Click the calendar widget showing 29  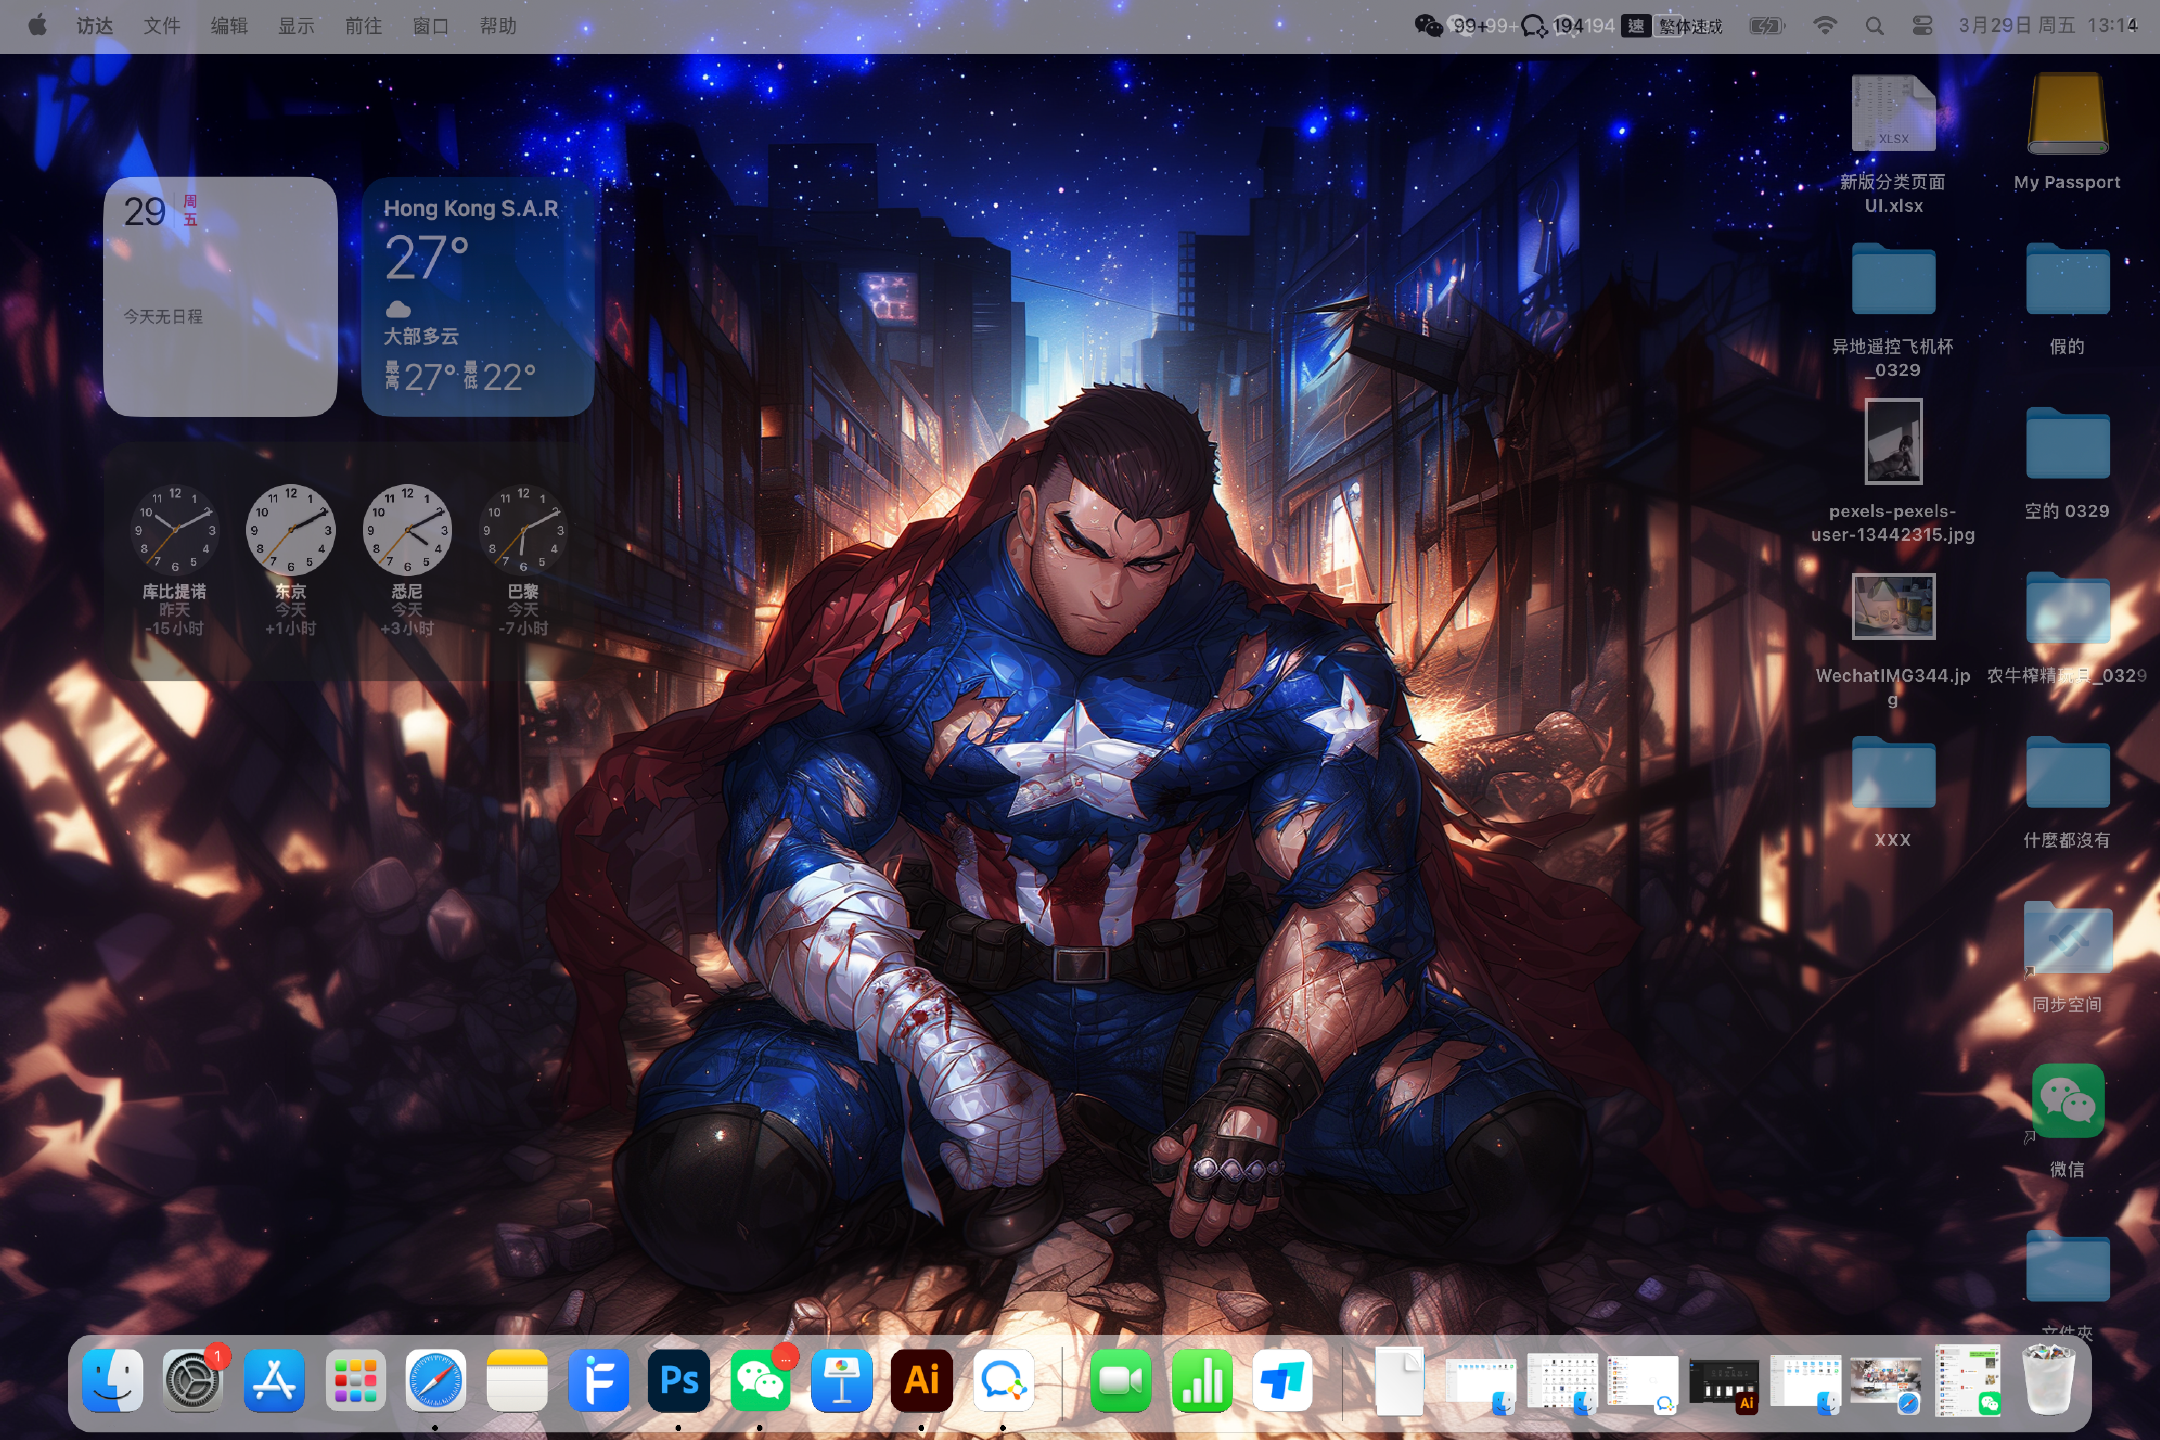(220, 297)
